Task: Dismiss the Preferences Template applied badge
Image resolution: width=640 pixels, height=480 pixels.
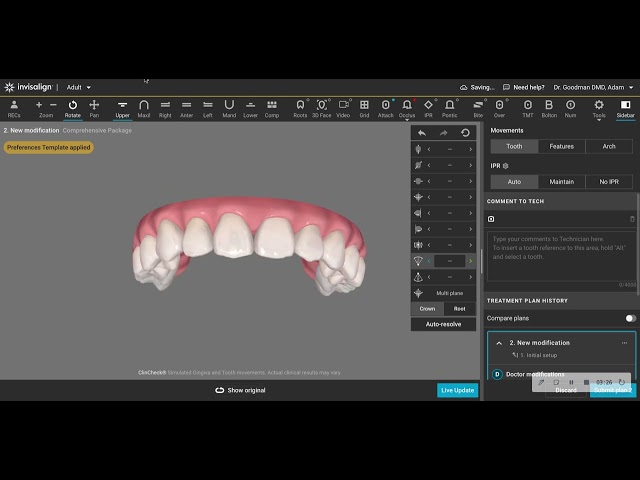Action: point(49,147)
